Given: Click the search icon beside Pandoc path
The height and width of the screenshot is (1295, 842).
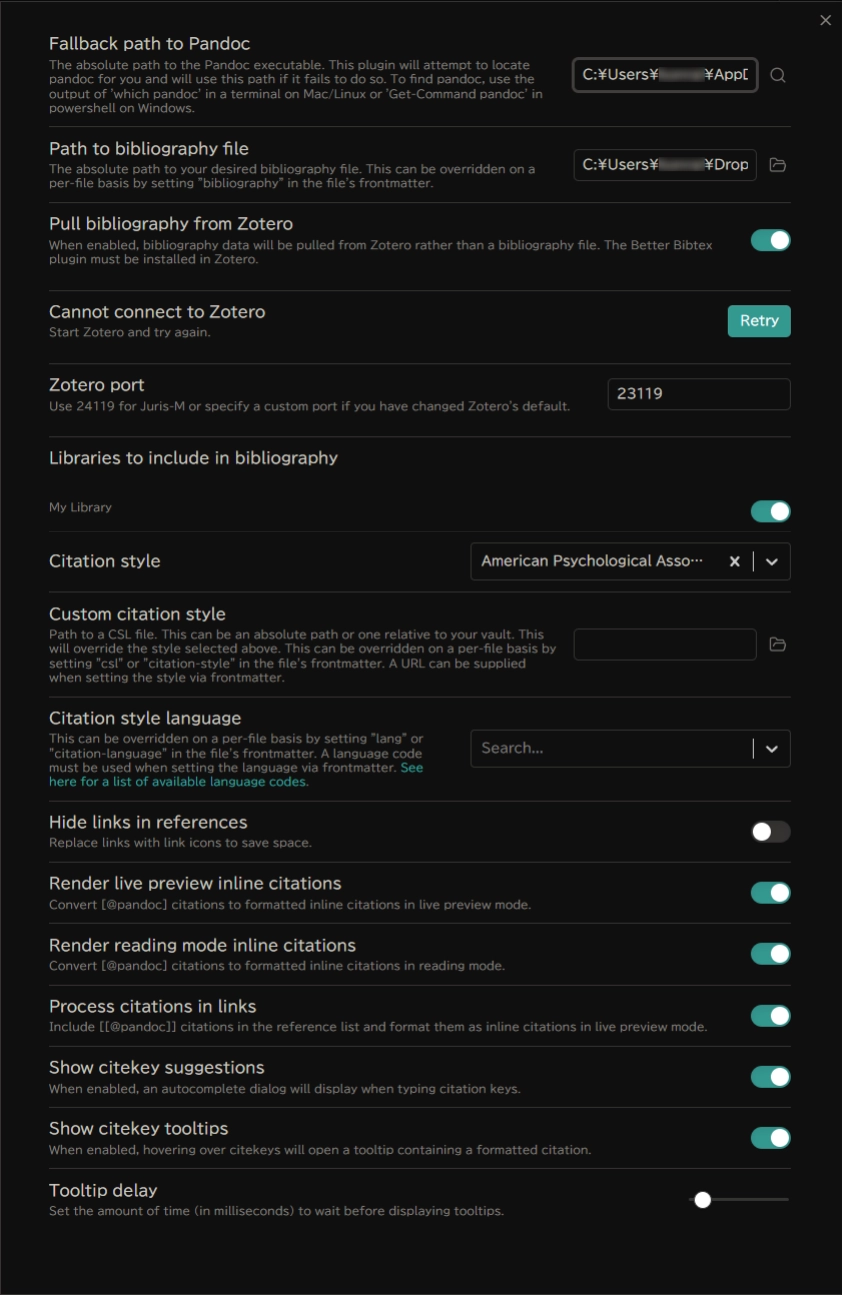Looking at the screenshot, I should 778,75.
